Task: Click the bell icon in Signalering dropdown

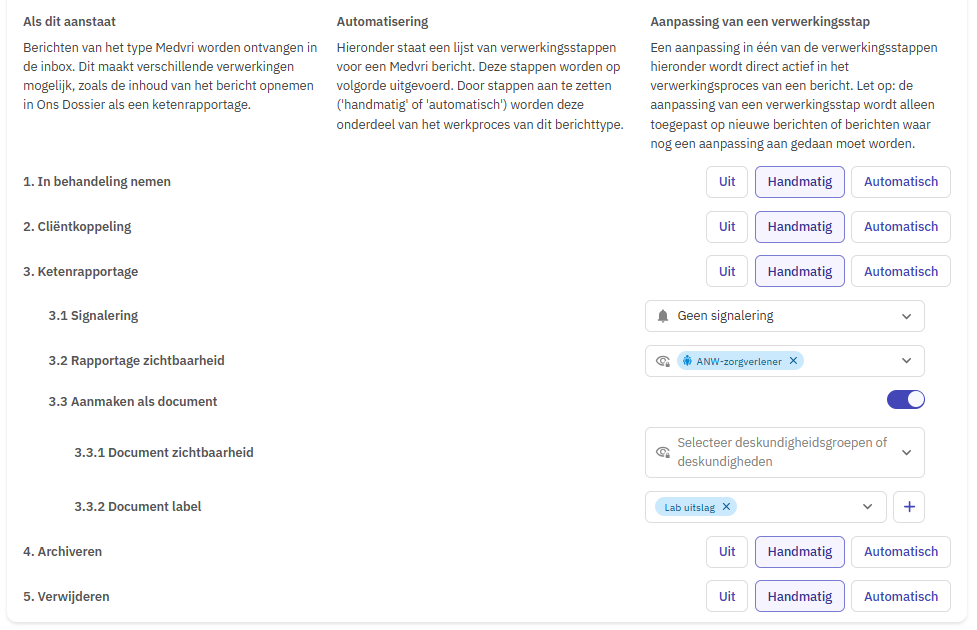Action: pos(663,316)
